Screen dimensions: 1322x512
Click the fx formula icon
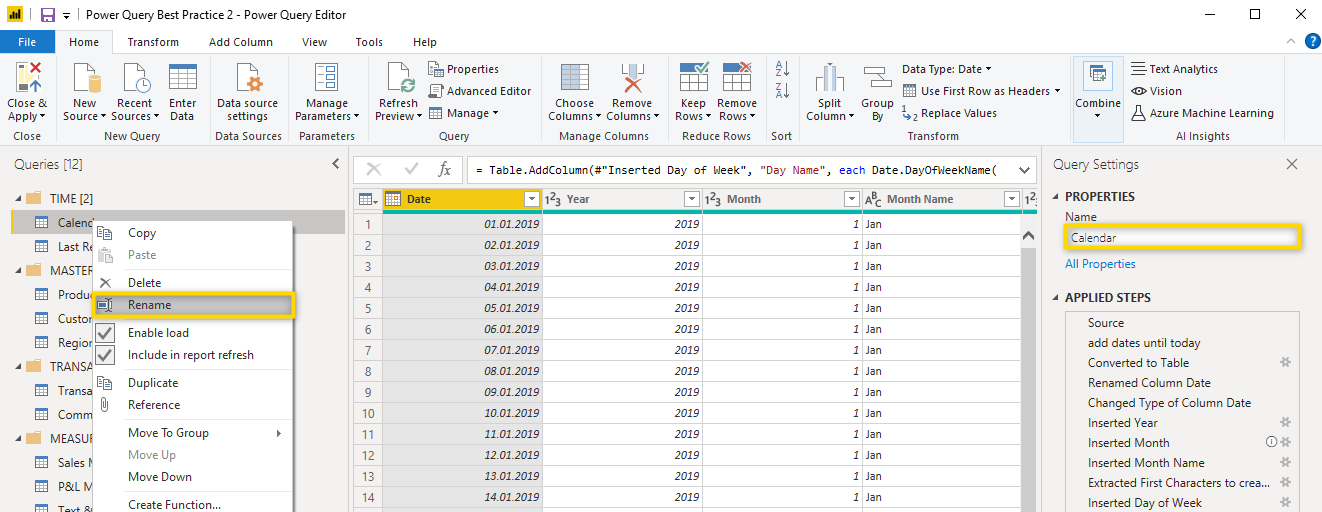point(445,170)
